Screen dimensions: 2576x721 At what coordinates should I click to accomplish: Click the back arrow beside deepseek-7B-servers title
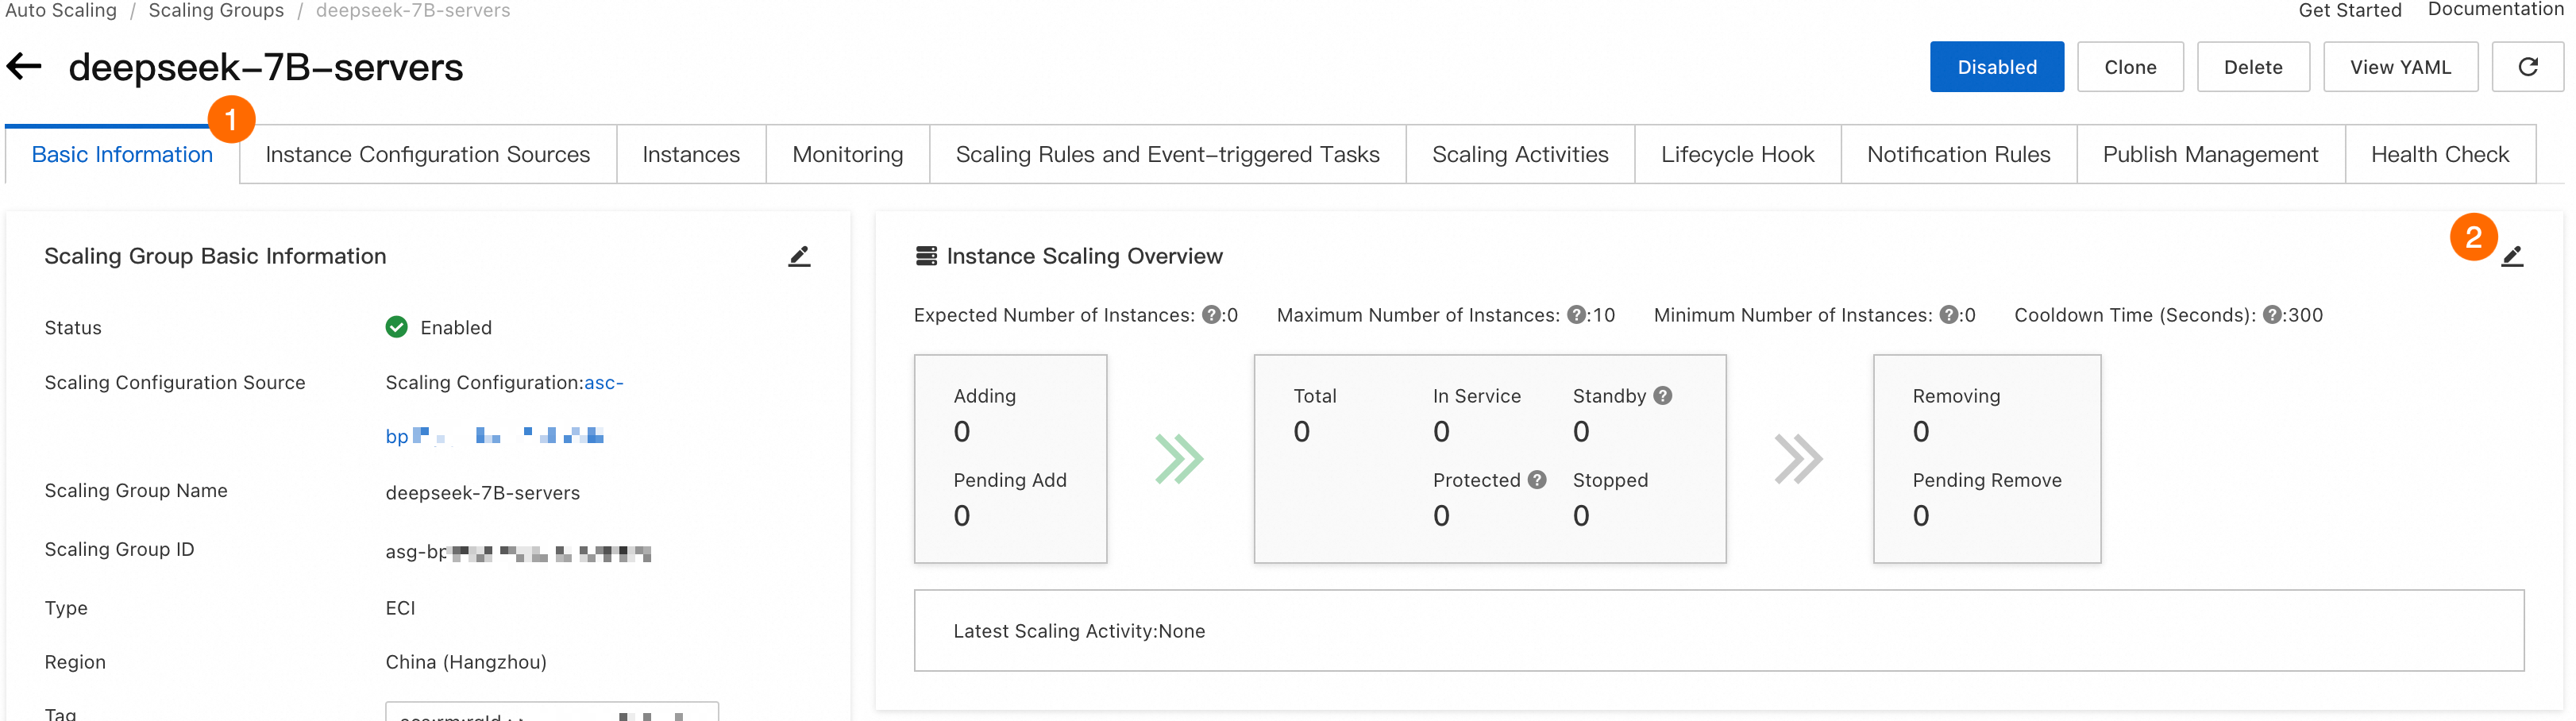point(24,67)
